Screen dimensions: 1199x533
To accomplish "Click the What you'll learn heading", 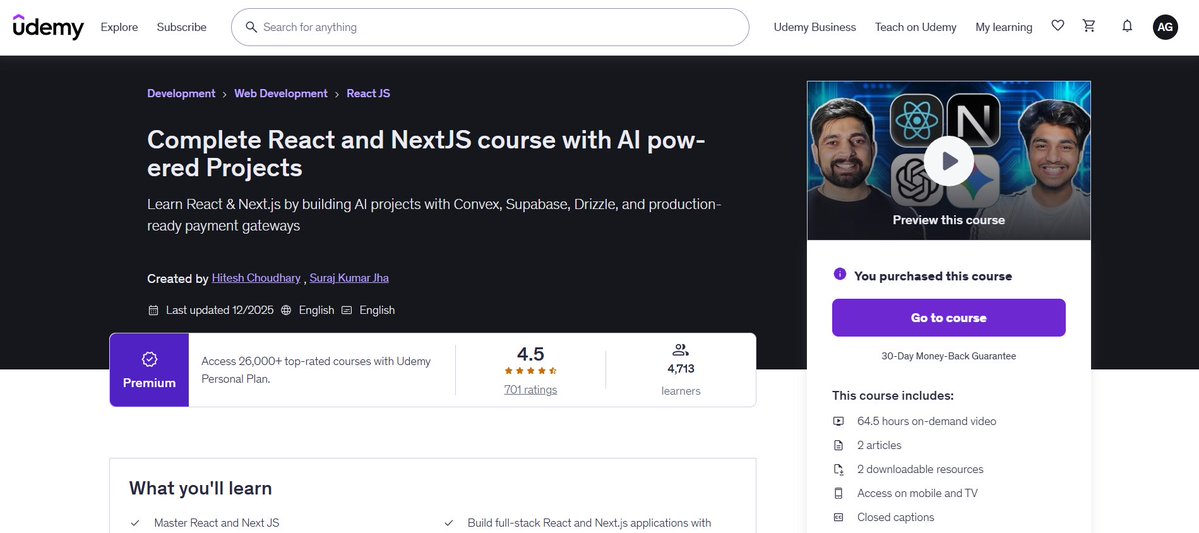I will point(200,489).
